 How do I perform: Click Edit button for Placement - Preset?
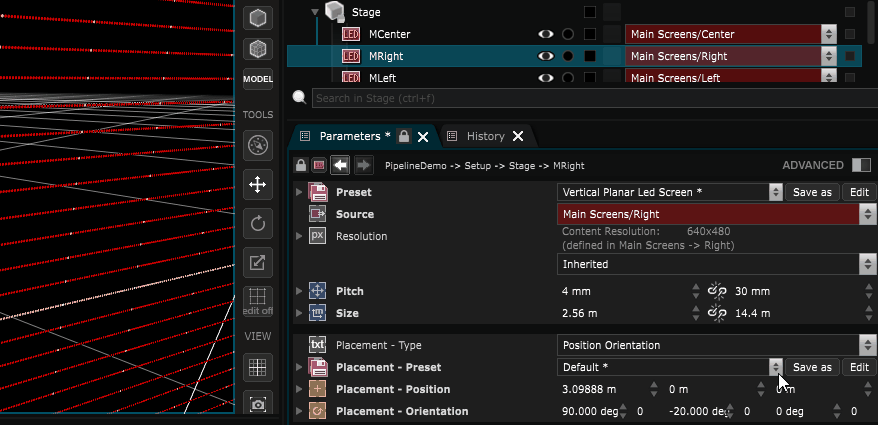click(x=858, y=367)
